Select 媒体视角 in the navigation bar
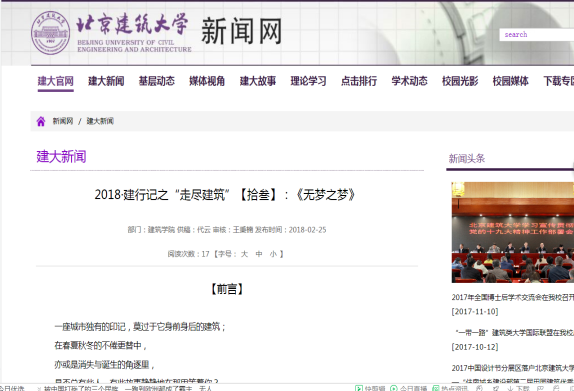The height and width of the screenshot is (391, 574). 207,81
